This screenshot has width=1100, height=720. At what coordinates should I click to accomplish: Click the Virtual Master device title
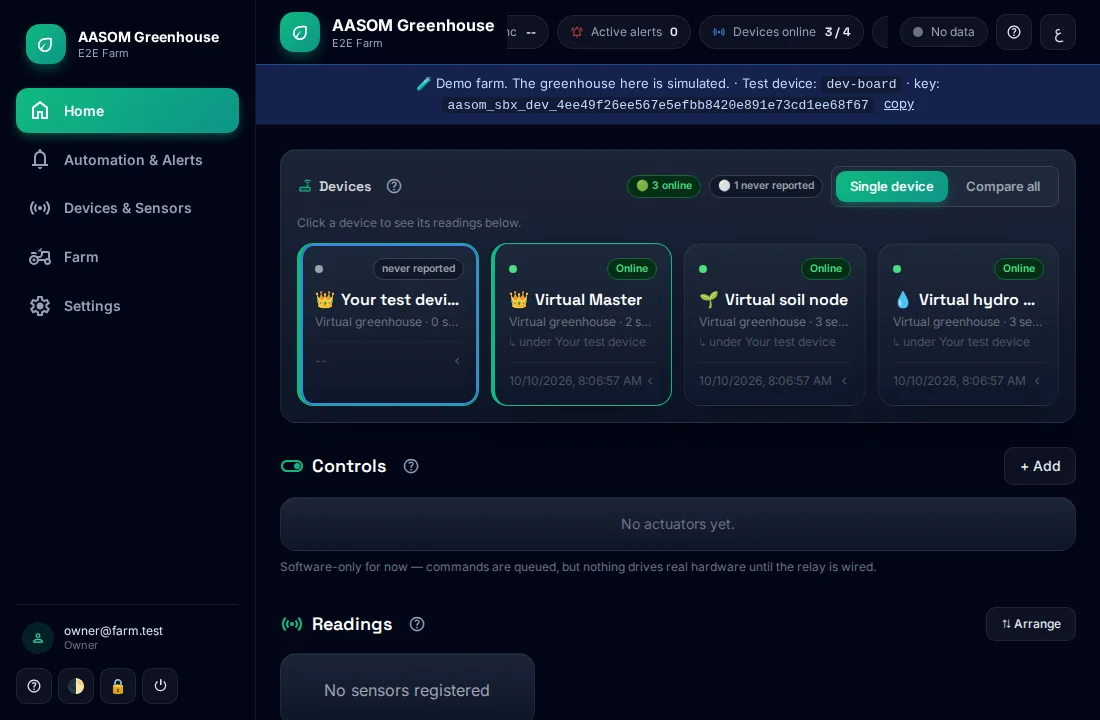pyautogui.click(x=588, y=300)
